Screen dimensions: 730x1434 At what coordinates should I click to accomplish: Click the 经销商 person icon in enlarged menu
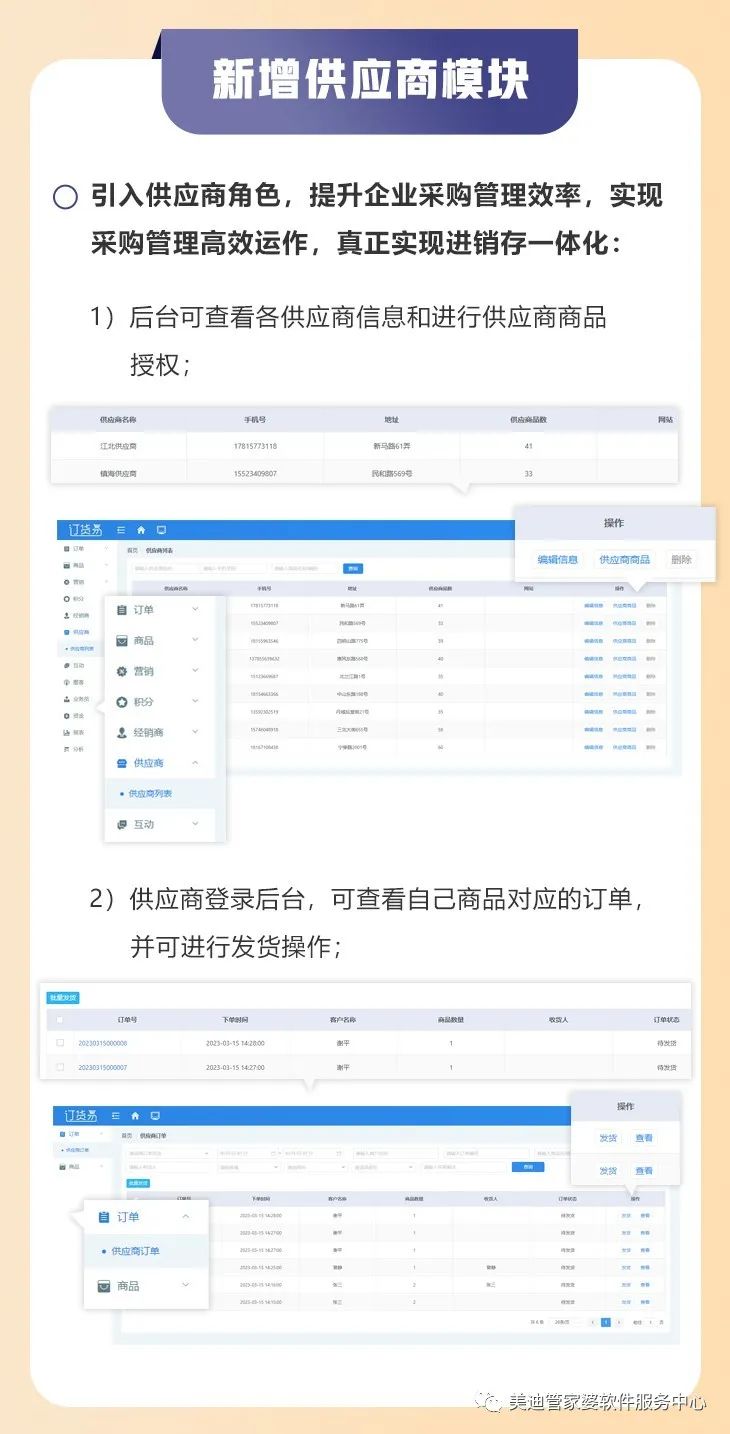121,732
